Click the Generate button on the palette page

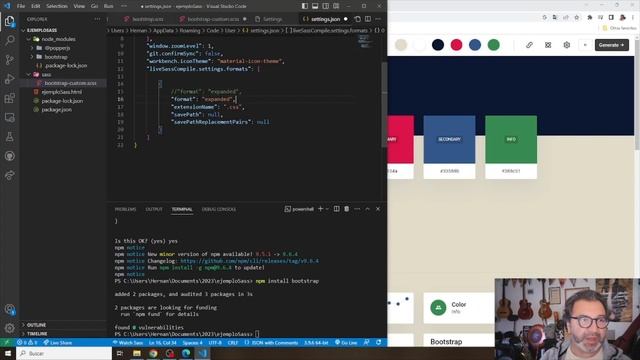[x=611, y=45]
